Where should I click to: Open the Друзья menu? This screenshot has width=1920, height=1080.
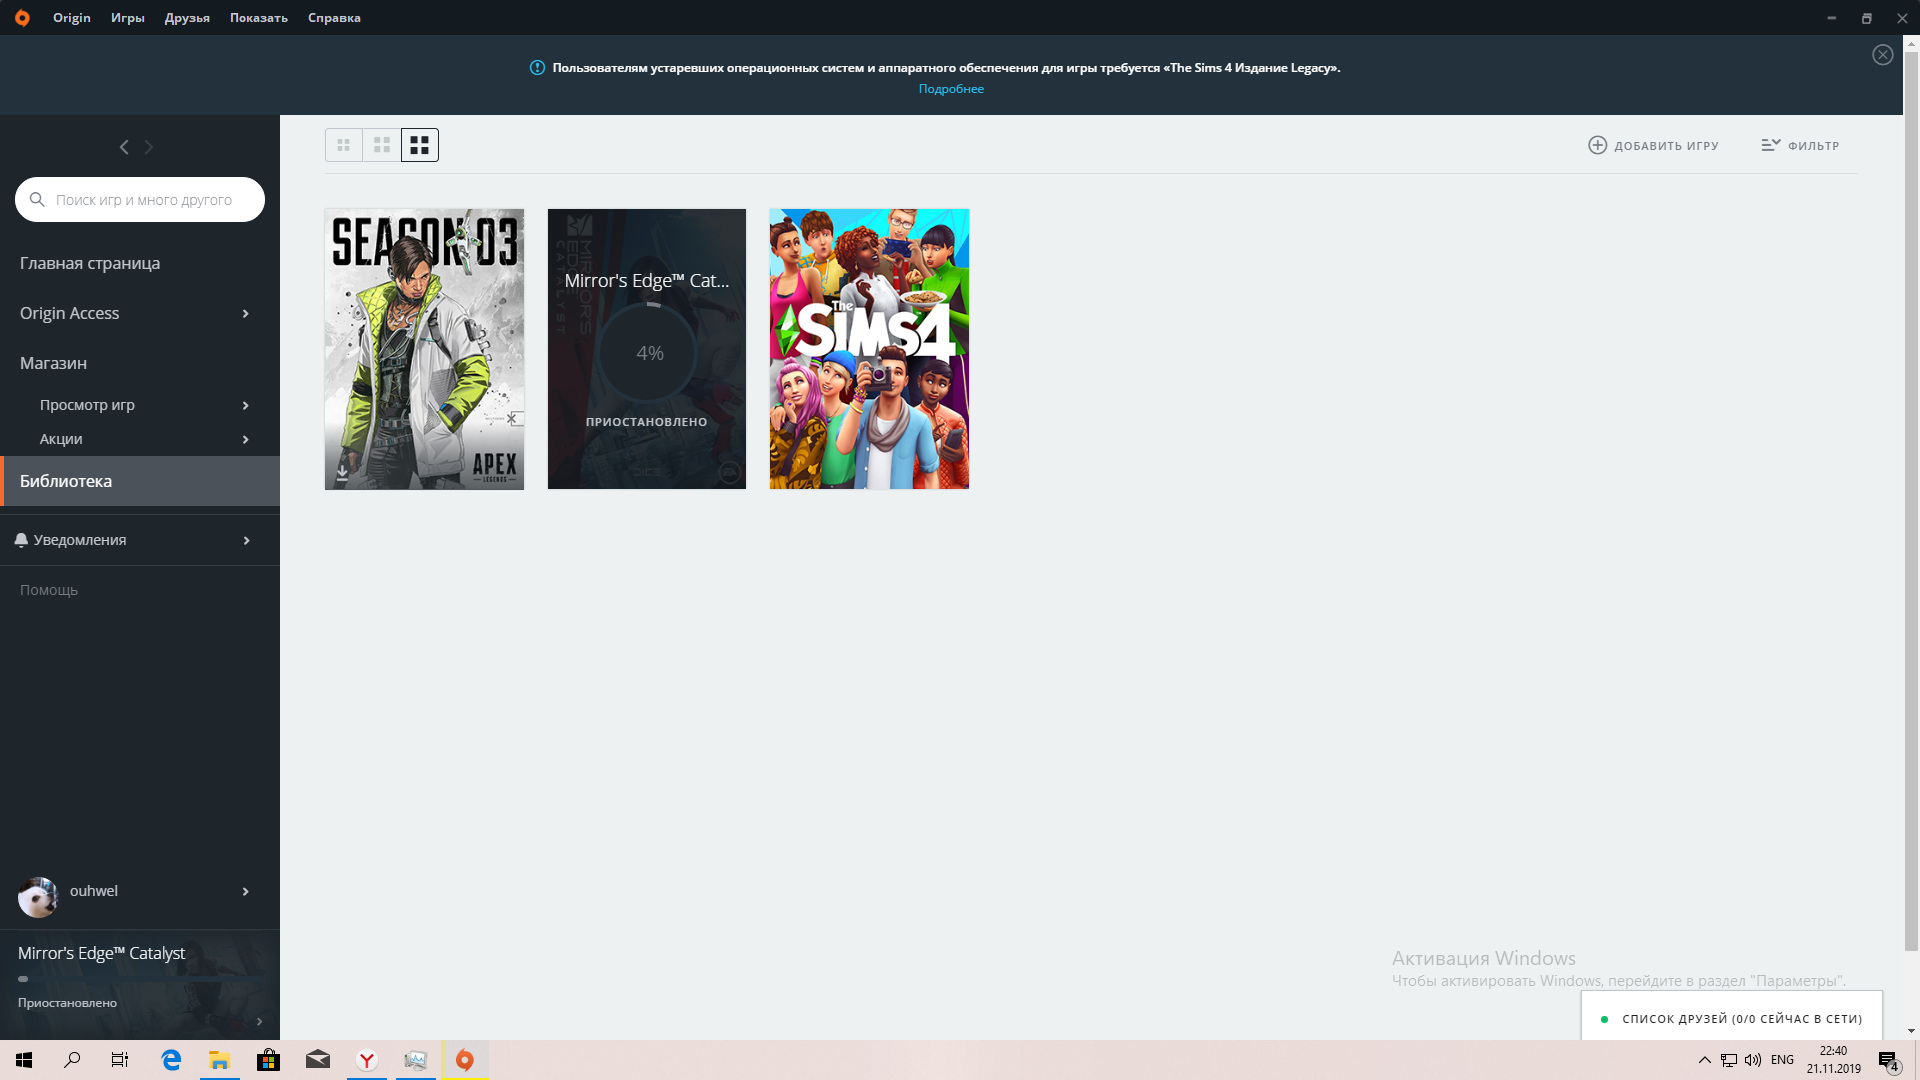[x=187, y=18]
